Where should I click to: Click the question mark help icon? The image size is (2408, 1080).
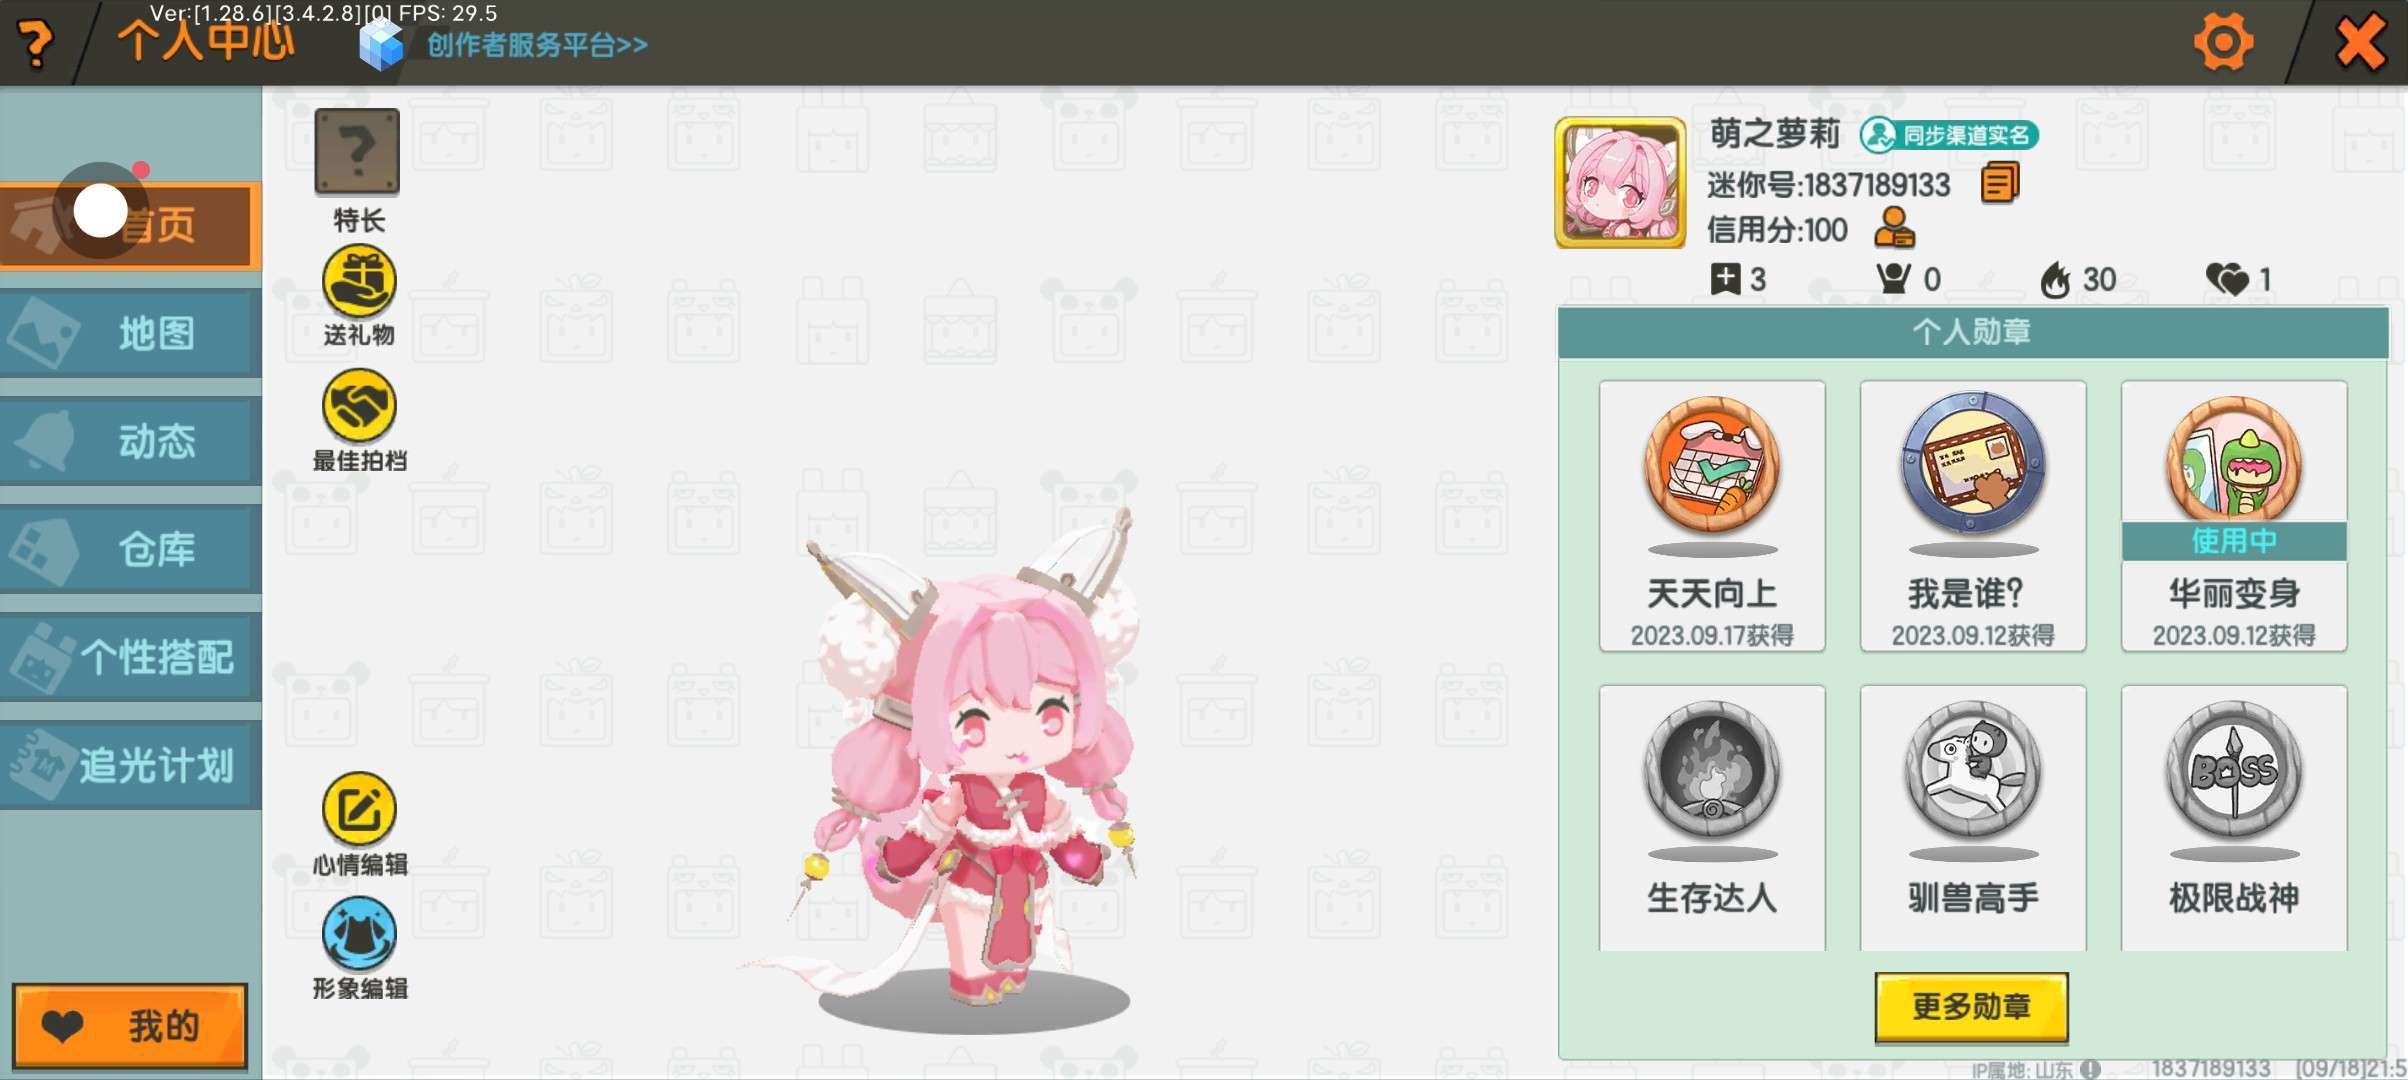36,44
